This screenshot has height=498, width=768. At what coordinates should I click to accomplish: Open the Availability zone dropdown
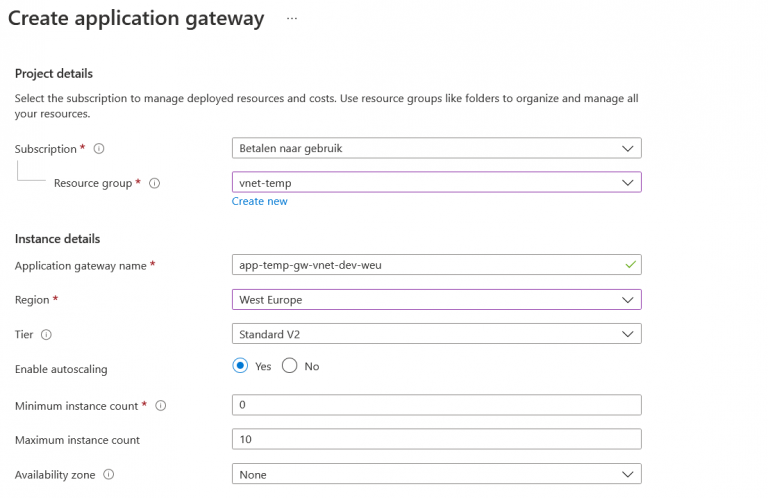(435, 475)
